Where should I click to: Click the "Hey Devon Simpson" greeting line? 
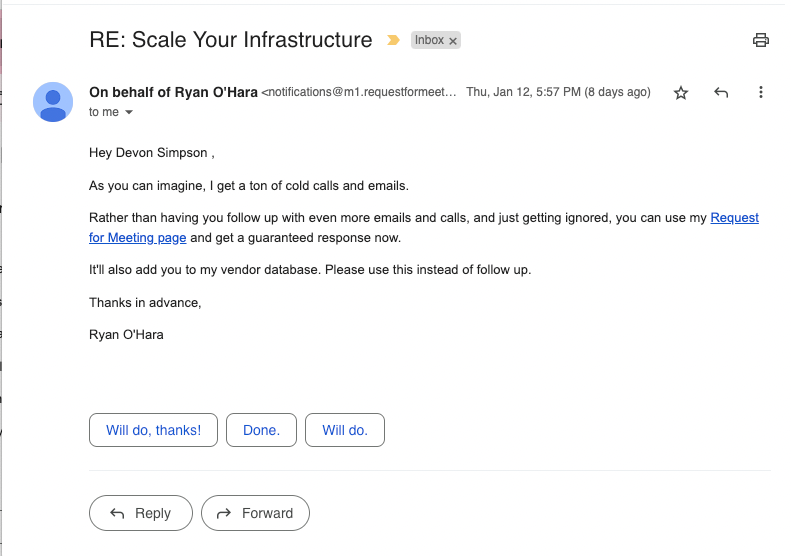152,153
